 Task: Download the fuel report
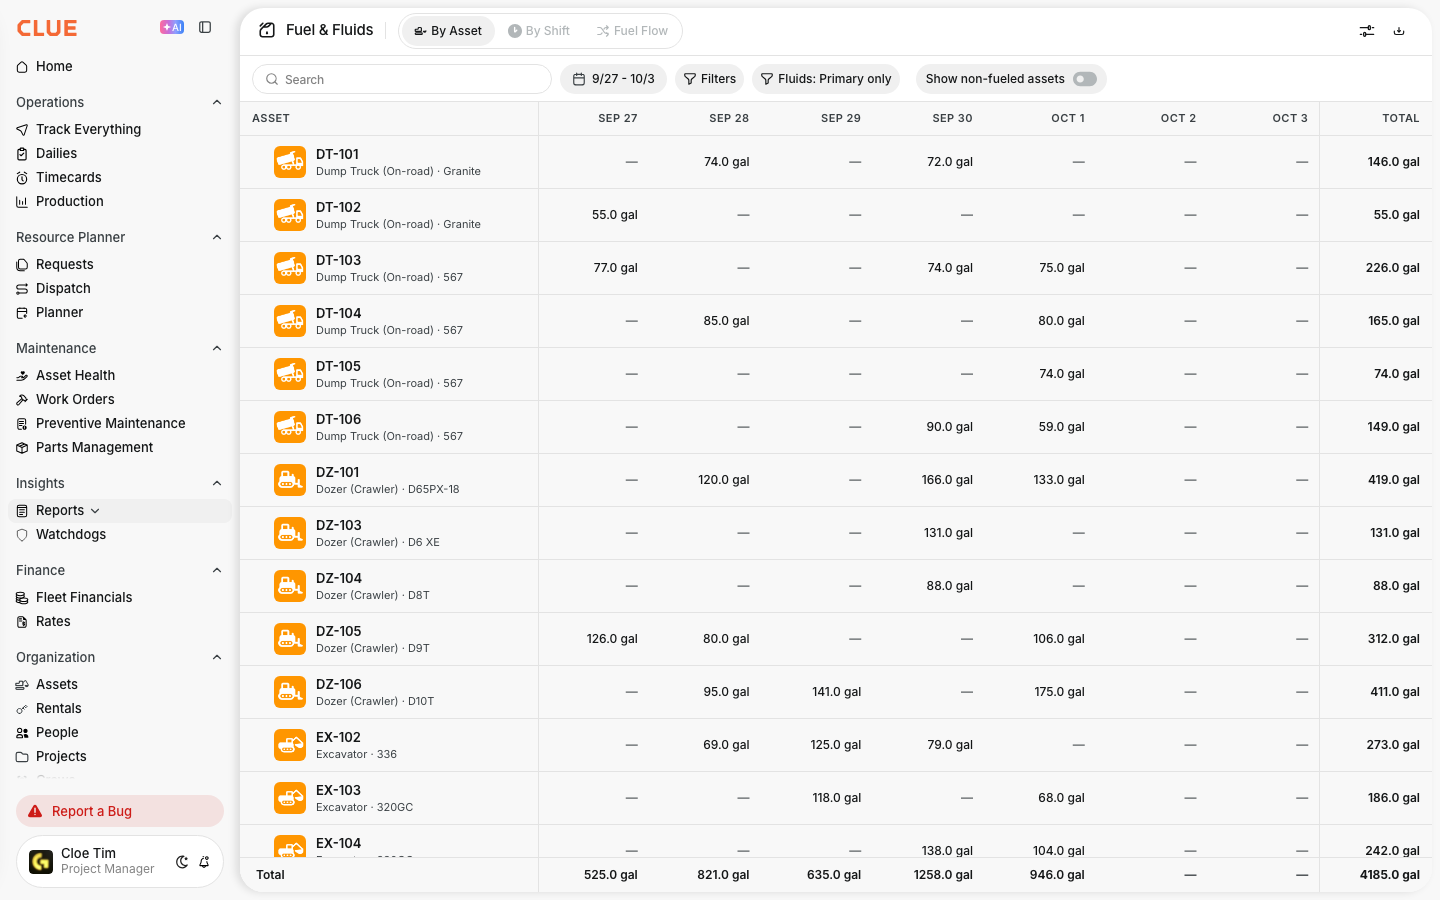click(x=1399, y=31)
